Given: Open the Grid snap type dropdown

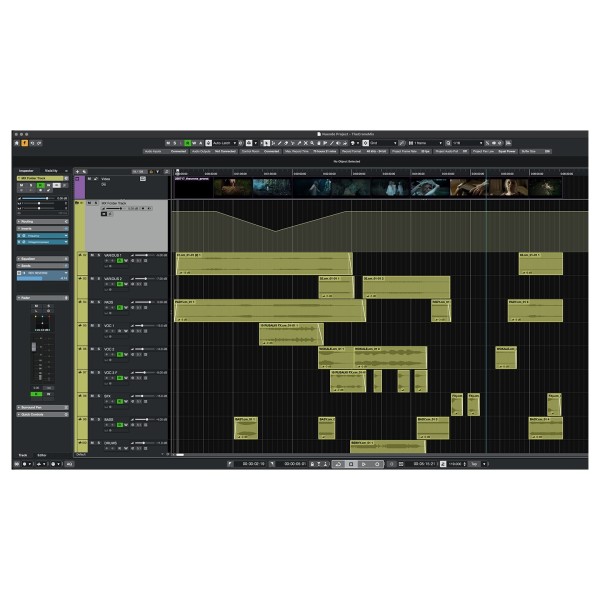Looking at the screenshot, I should [383, 143].
